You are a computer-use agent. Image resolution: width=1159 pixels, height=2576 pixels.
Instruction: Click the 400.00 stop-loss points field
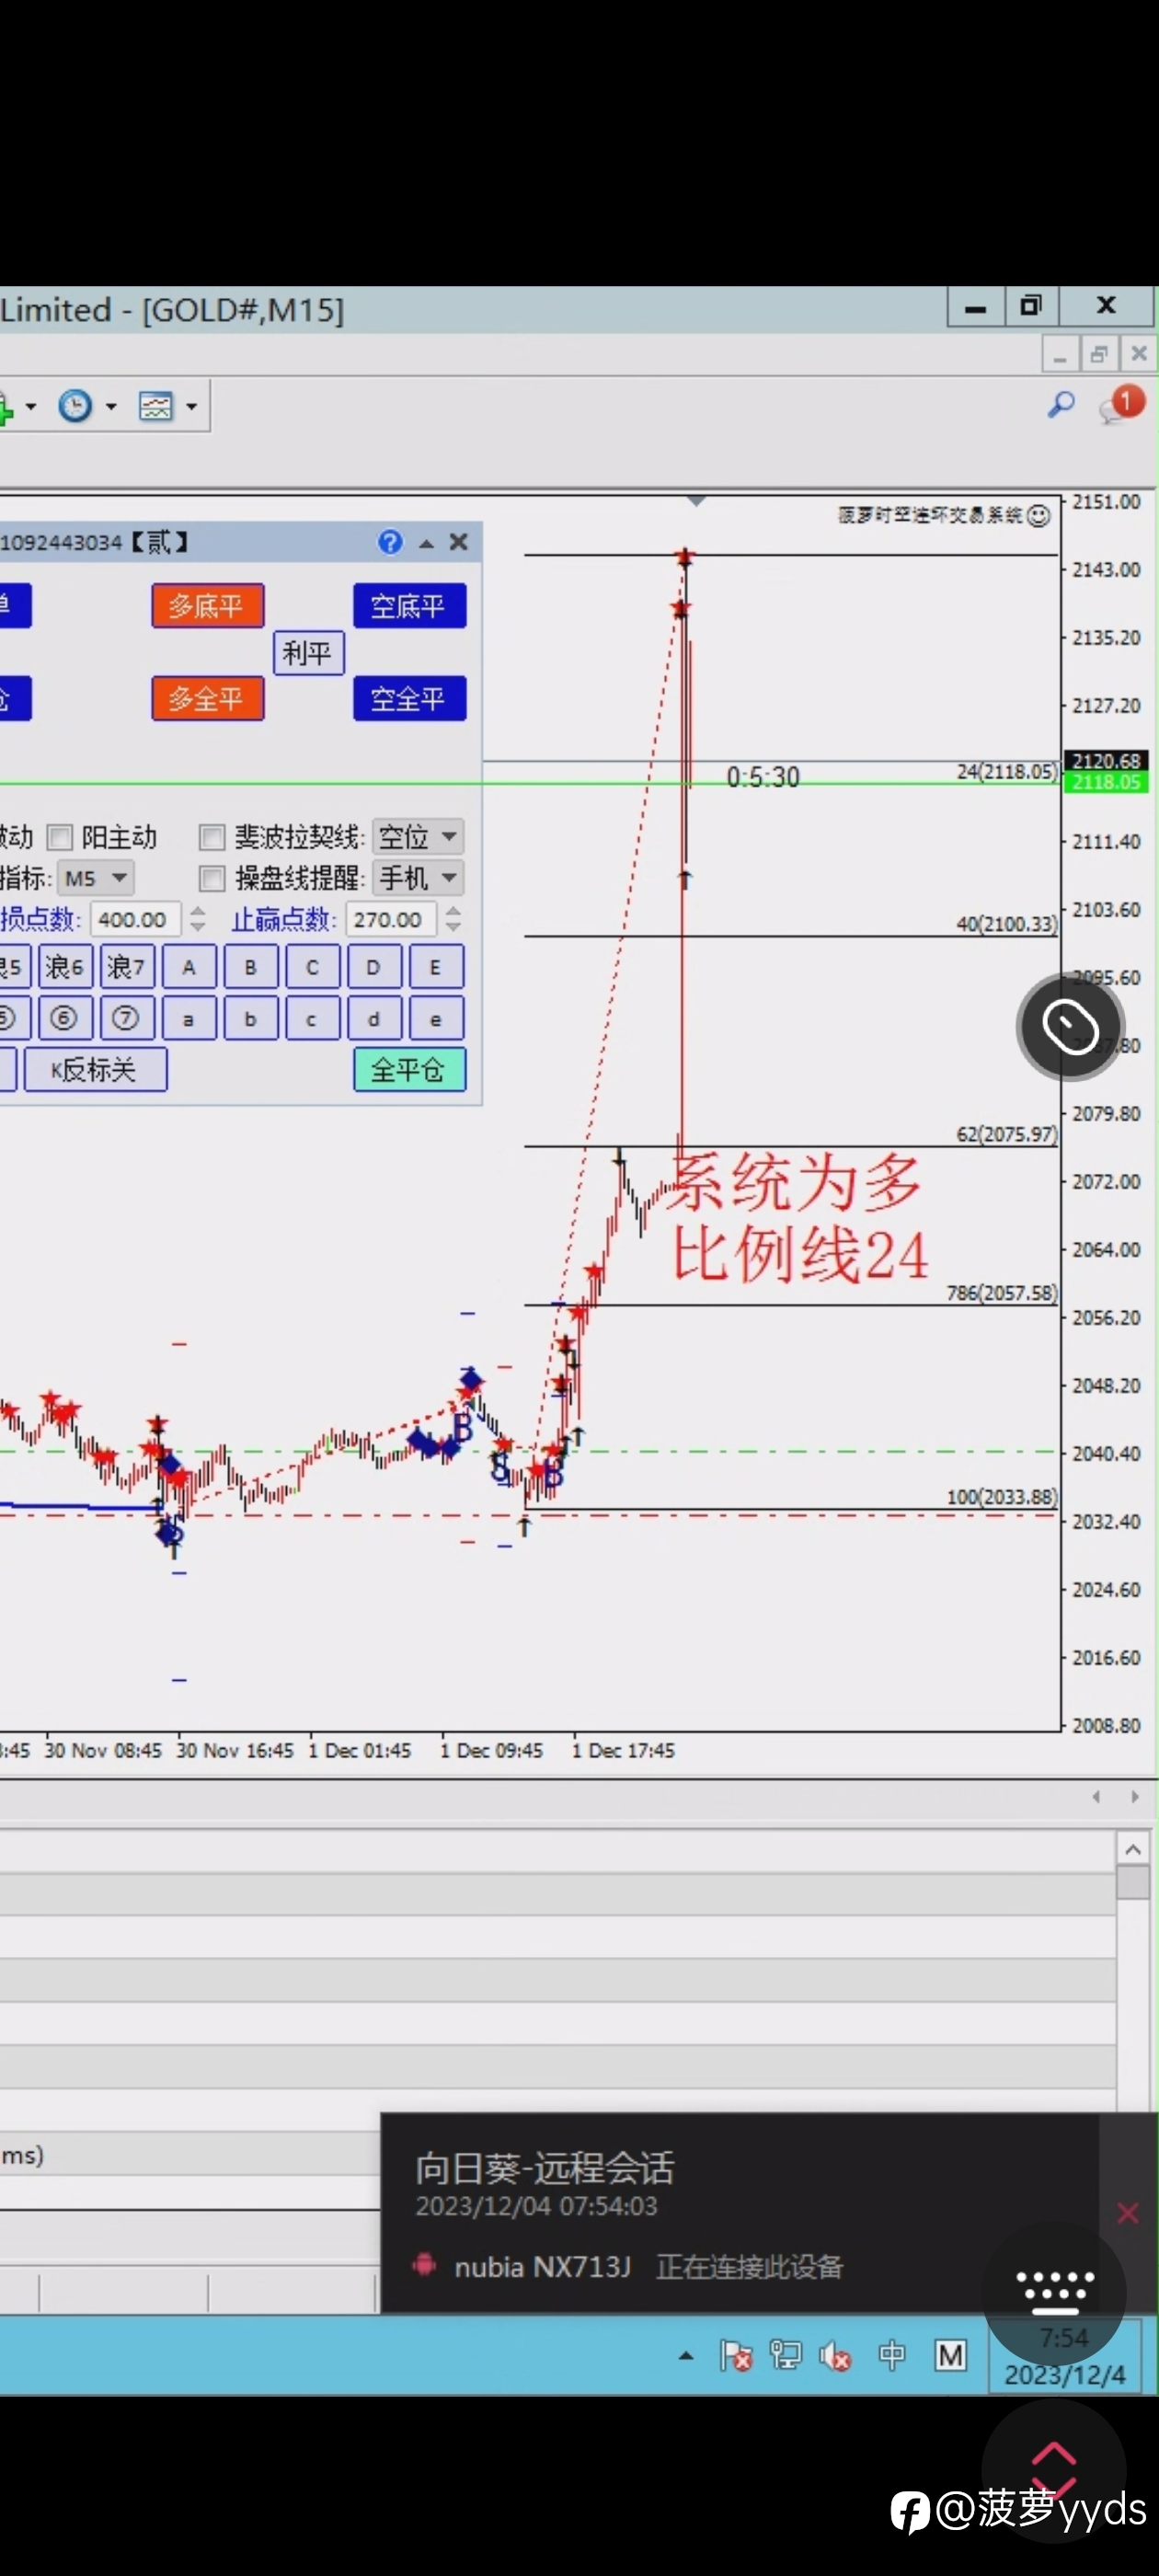[135, 919]
